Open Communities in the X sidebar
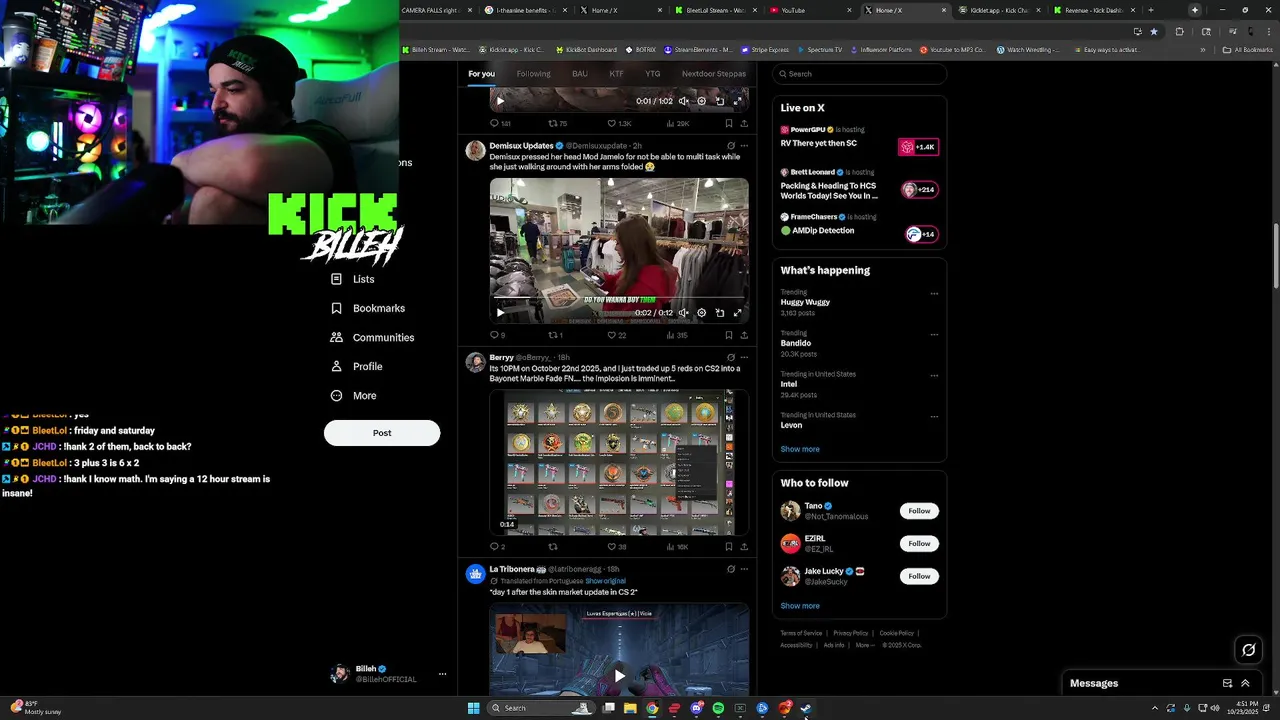 coord(371,337)
